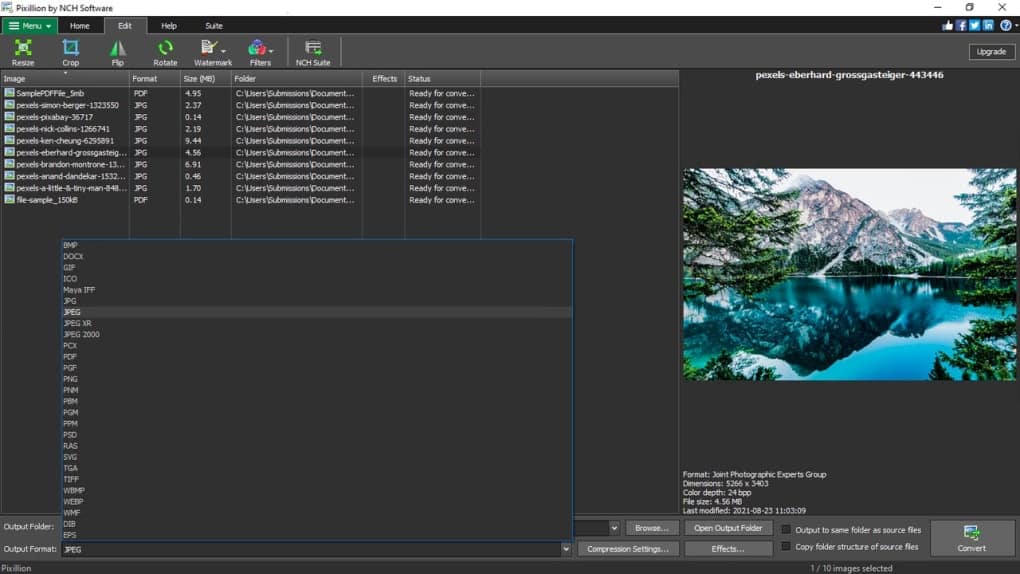The height and width of the screenshot is (574, 1020).
Task: Select the Resize tool
Action: (x=23, y=52)
